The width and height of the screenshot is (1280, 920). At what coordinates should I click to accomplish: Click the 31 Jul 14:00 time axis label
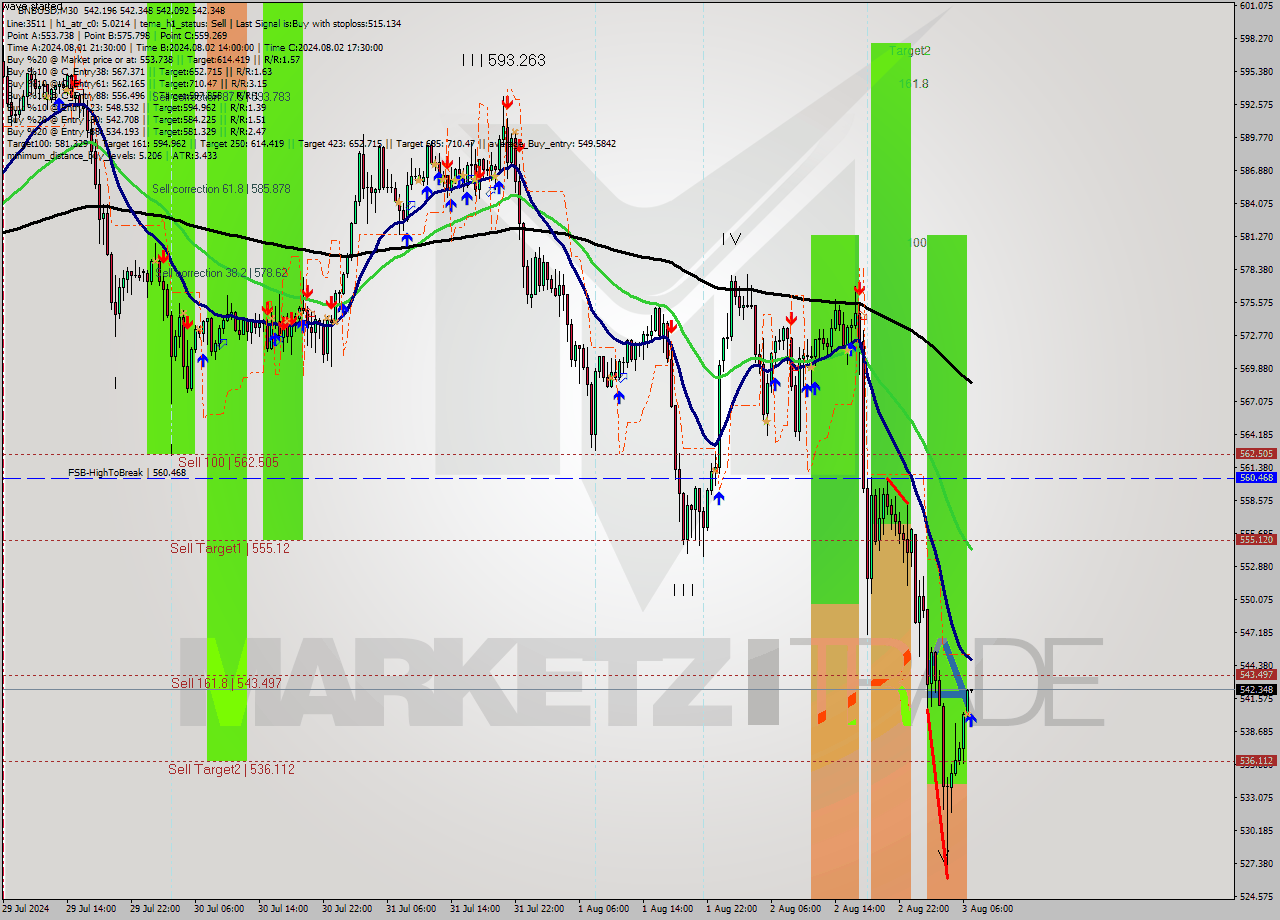pos(475,909)
